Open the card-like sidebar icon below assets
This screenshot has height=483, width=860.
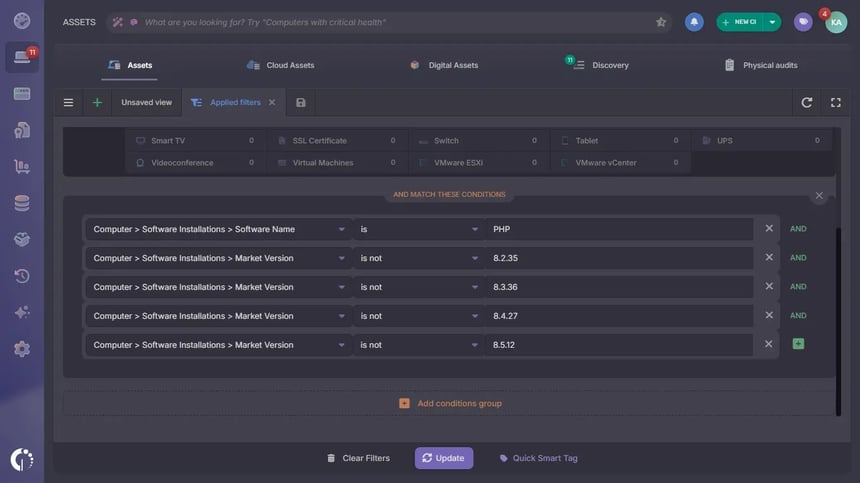22,94
